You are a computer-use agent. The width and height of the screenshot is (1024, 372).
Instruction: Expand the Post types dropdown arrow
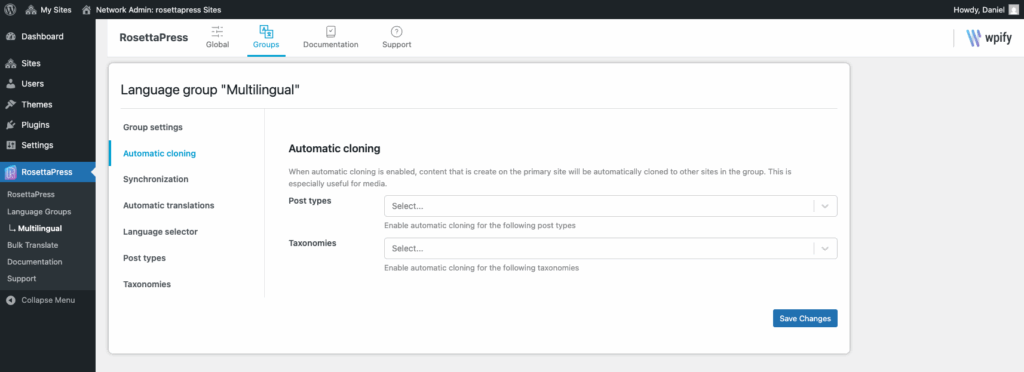[x=825, y=206]
